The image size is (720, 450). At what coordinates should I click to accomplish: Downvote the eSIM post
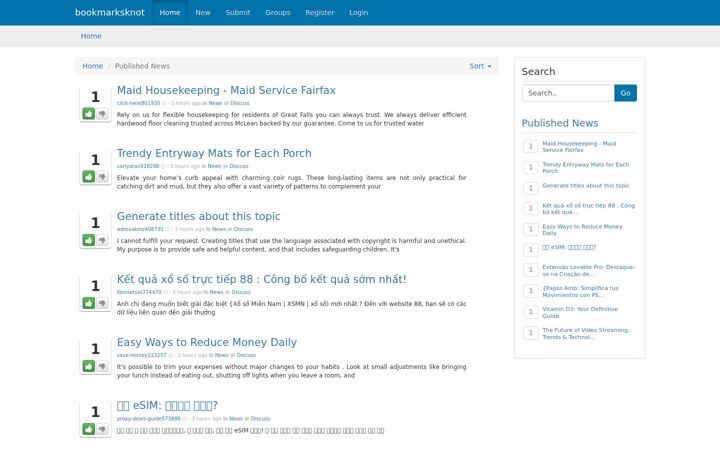[x=102, y=429]
